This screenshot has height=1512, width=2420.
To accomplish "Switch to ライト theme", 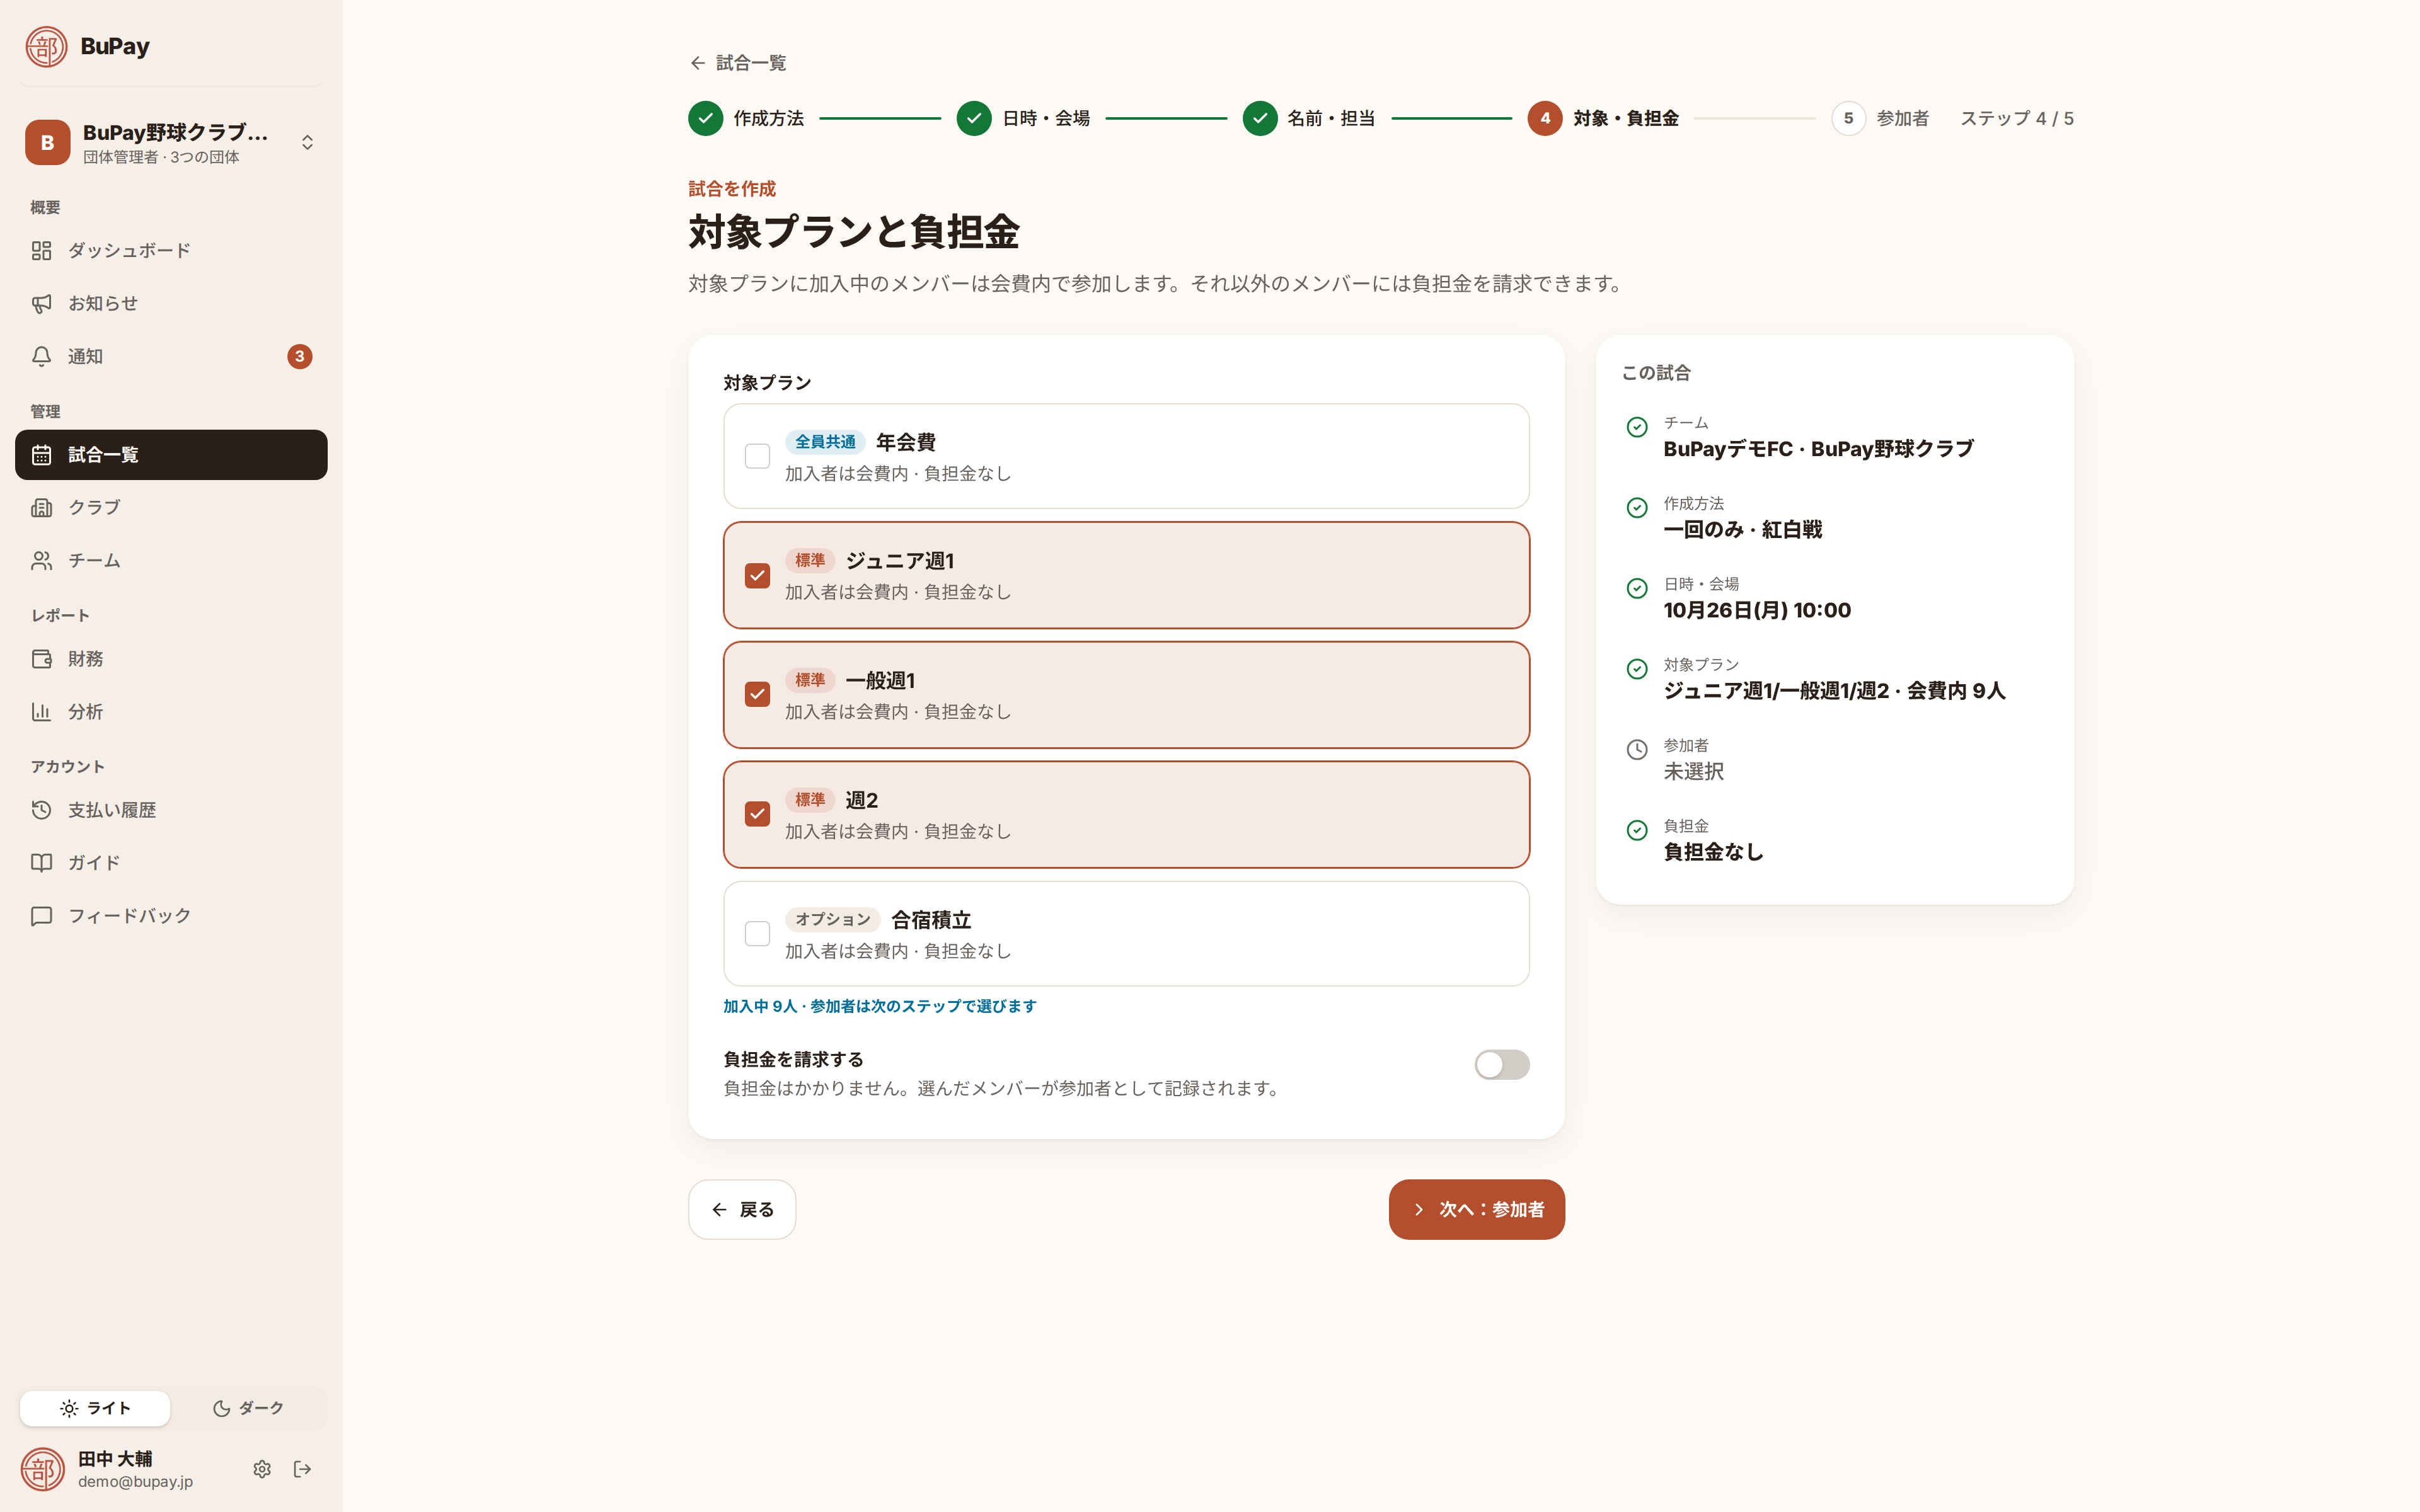I will click(95, 1408).
